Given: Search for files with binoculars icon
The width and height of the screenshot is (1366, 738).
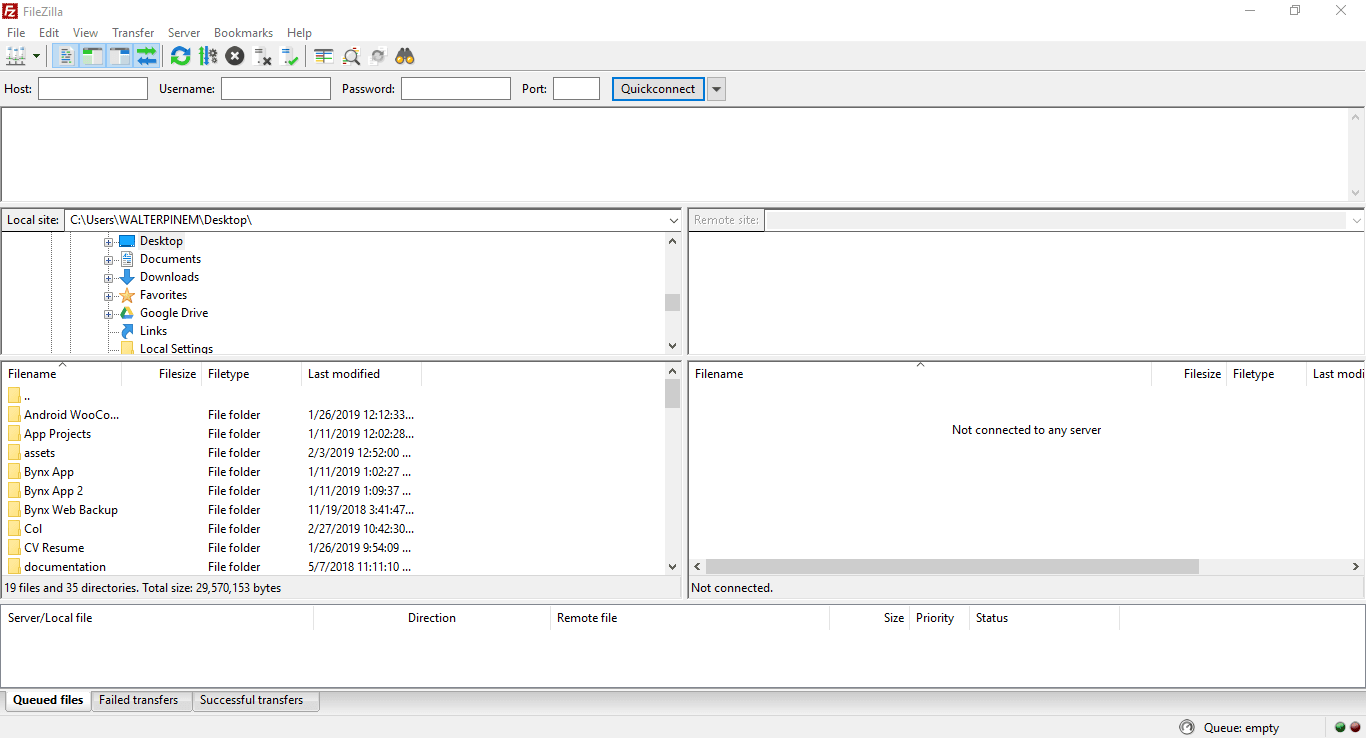Looking at the screenshot, I should click(x=405, y=56).
